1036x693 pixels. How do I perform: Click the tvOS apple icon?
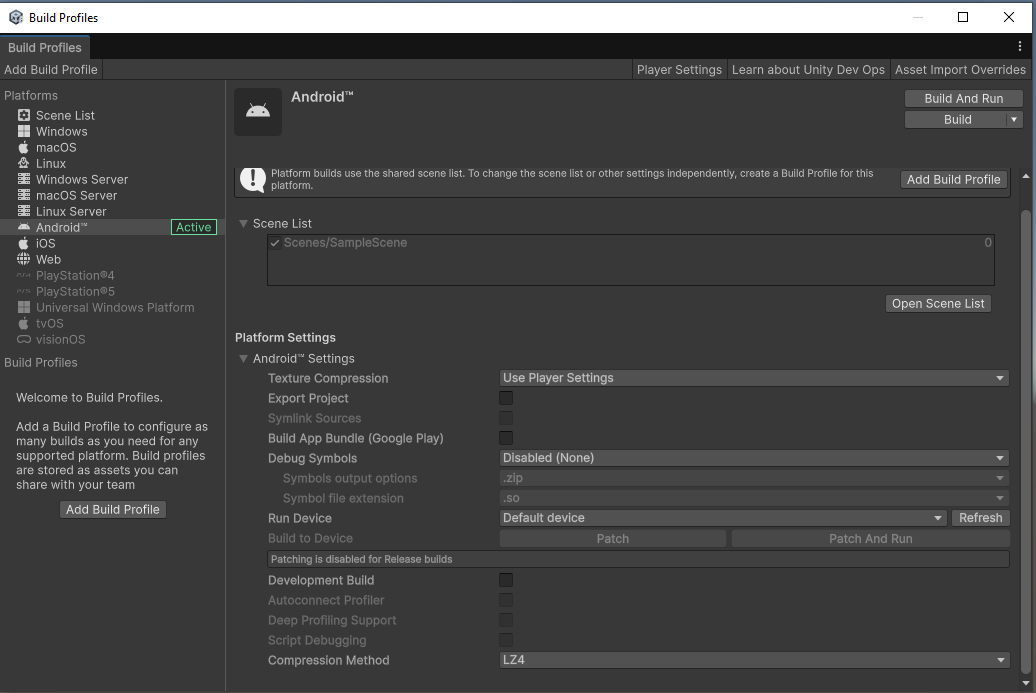[x=24, y=323]
